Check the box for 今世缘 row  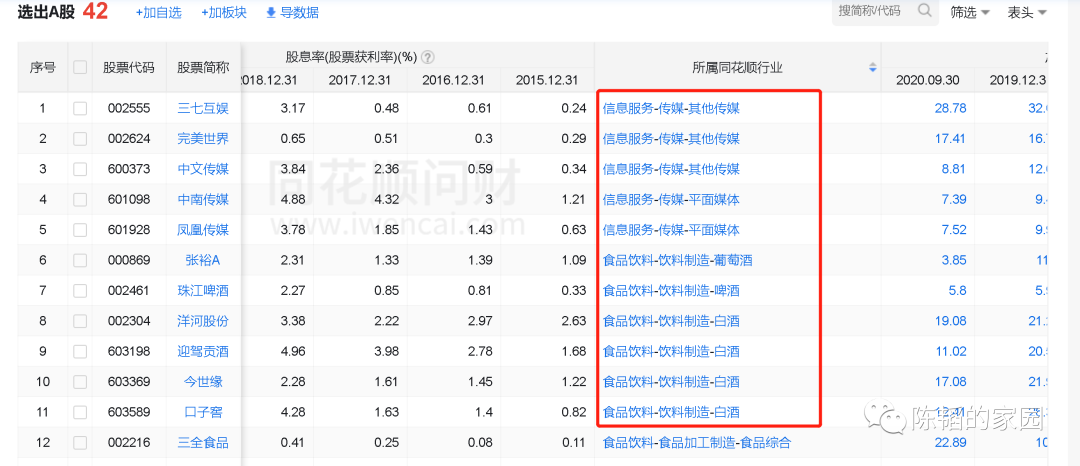[80, 381]
